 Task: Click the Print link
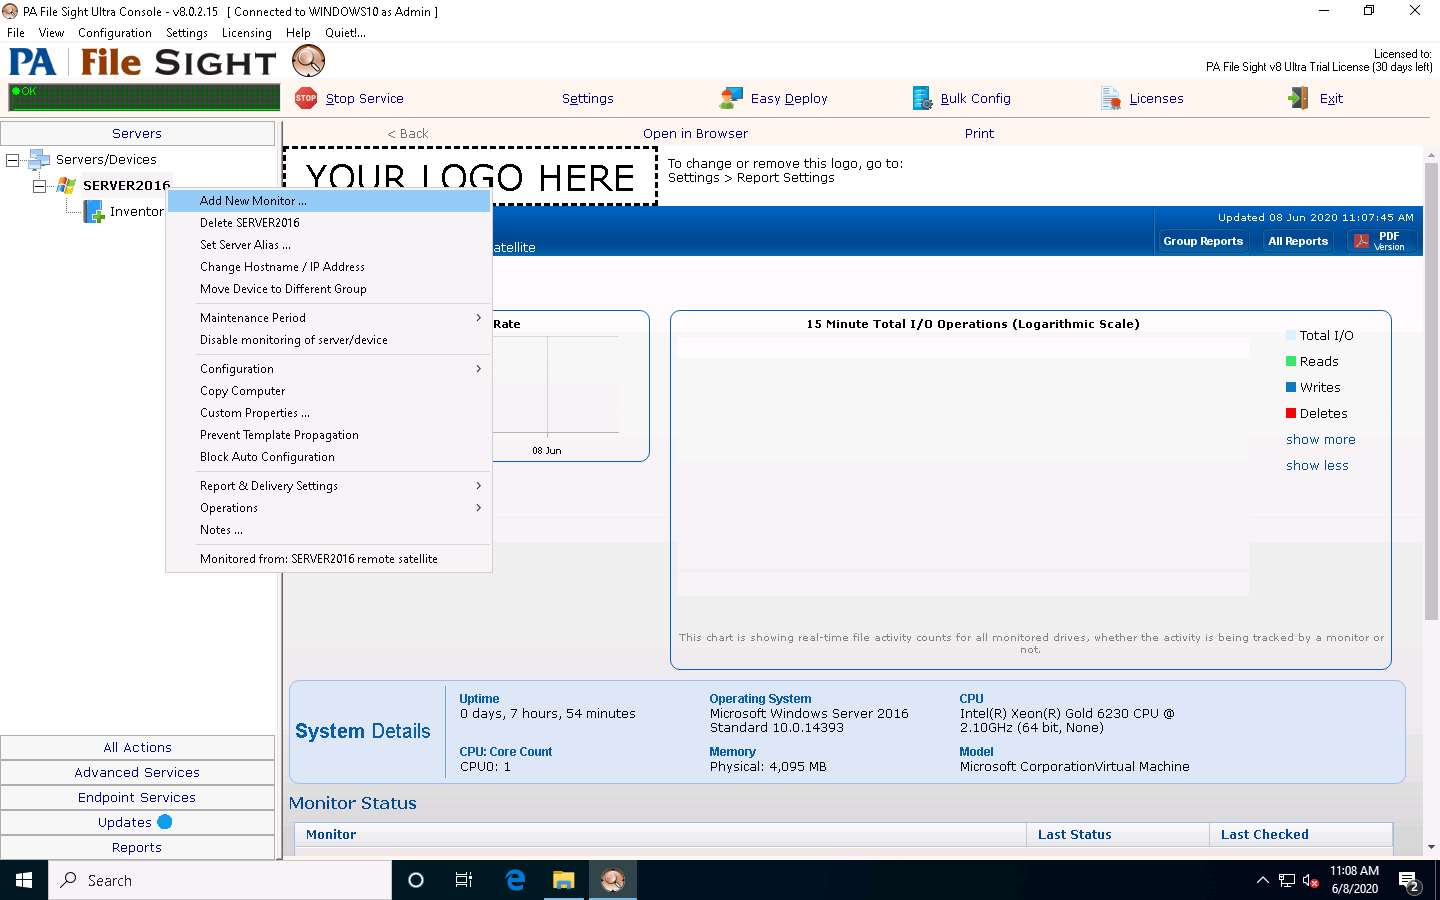click(x=979, y=133)
